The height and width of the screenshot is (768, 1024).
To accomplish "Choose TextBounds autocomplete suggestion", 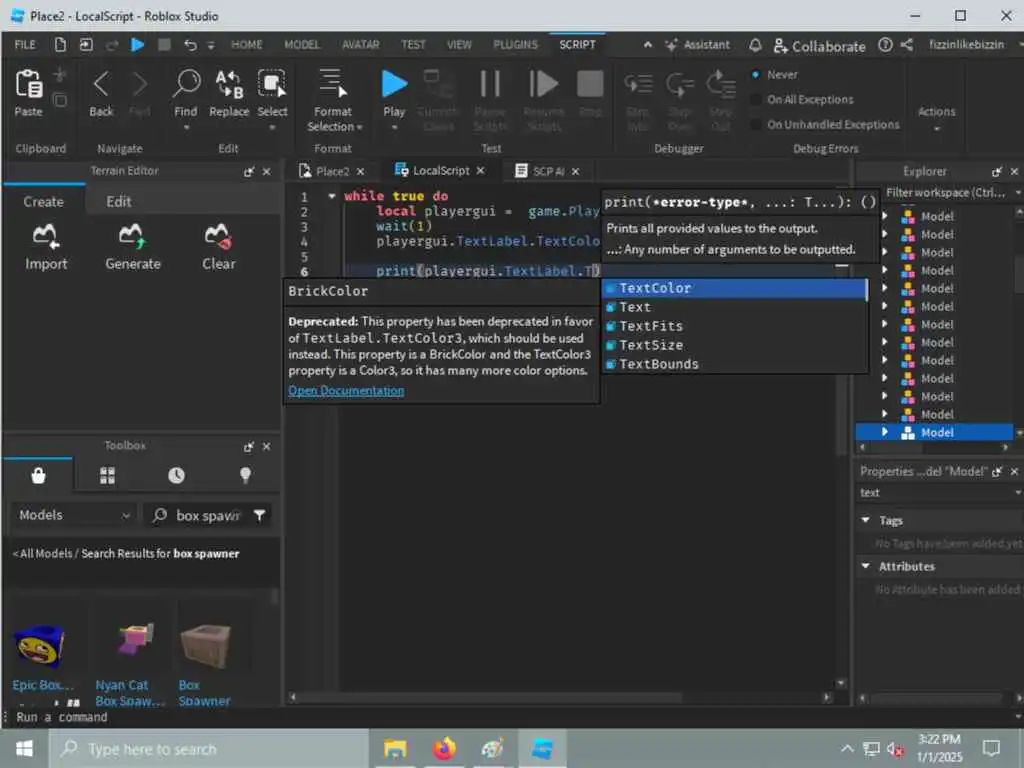I will tap(734, 364).
